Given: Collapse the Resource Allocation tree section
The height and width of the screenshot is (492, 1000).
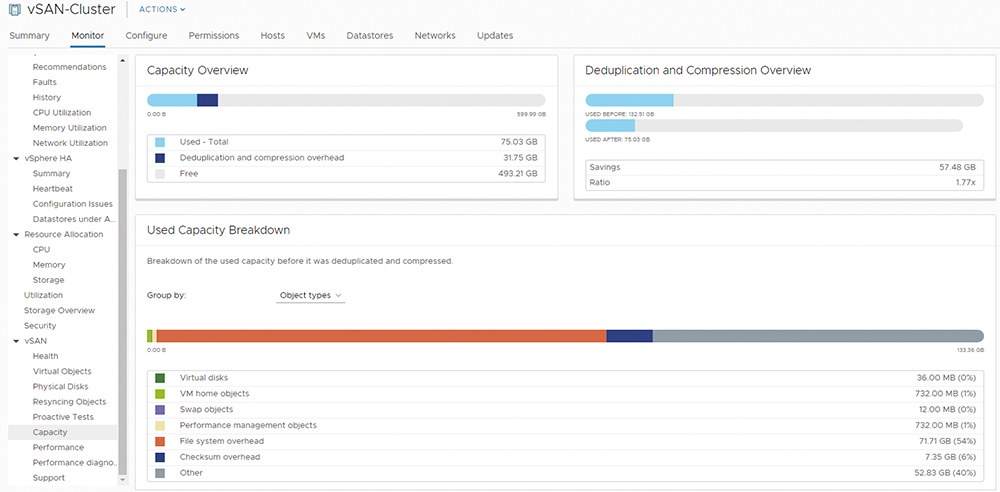Looking at the screenshot, I should click(x=16, y=234).
